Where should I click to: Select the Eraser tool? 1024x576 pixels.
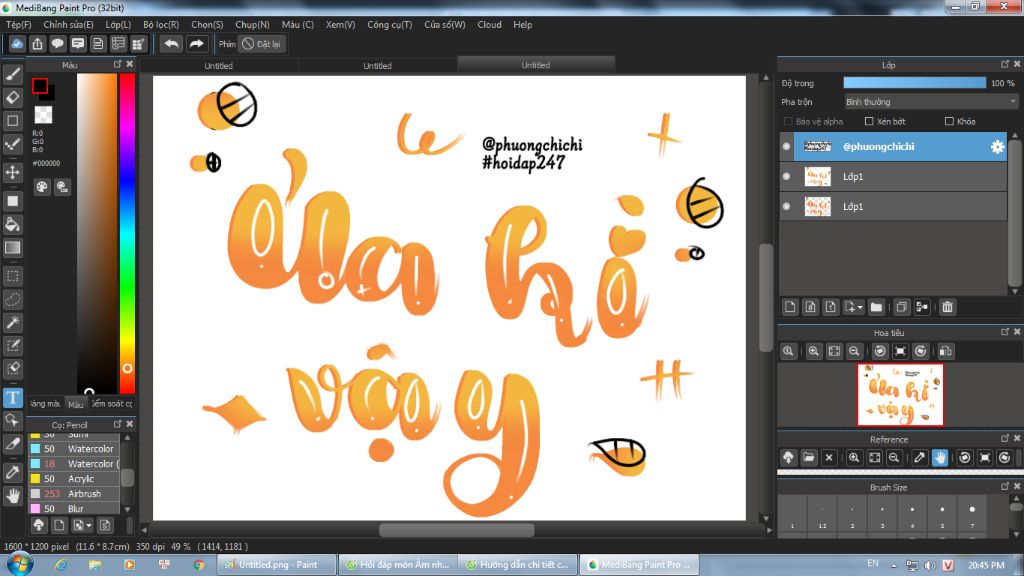[12, 97]
